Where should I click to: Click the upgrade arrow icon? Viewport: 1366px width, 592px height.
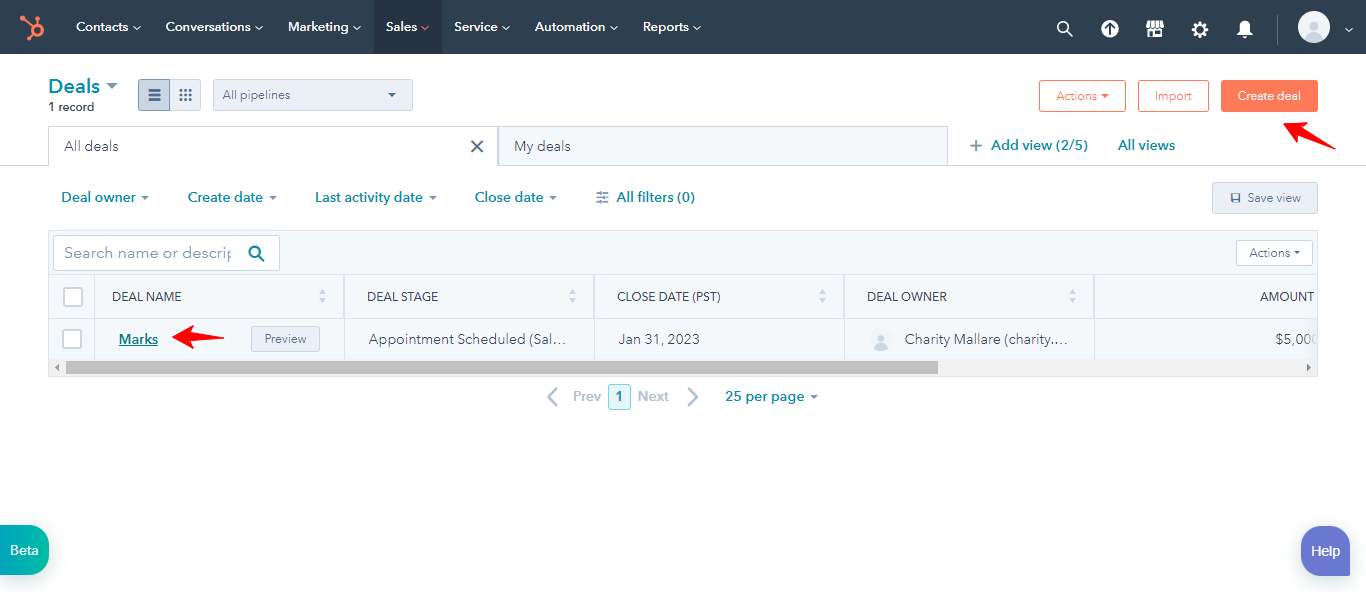pos(1110,28)
